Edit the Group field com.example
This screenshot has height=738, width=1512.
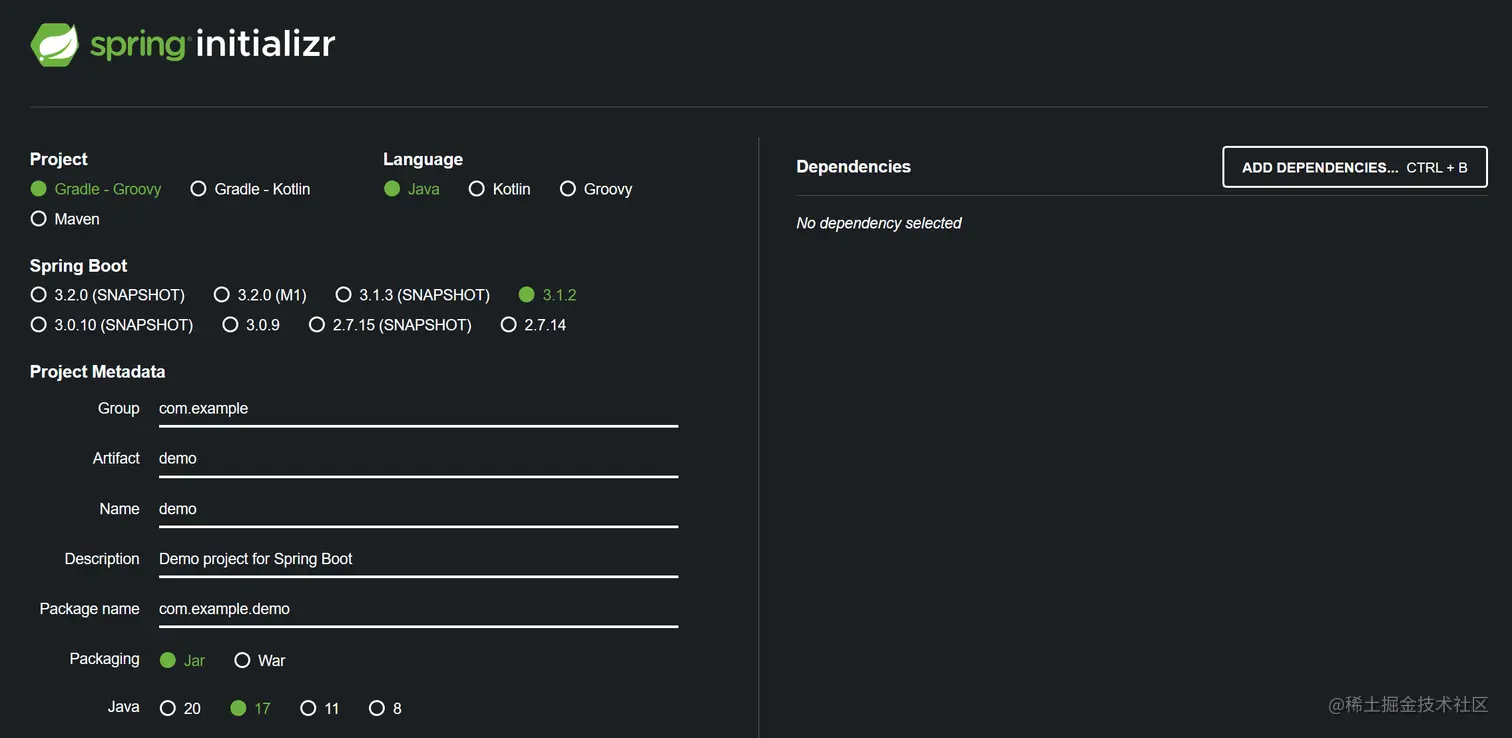(418, 409)
